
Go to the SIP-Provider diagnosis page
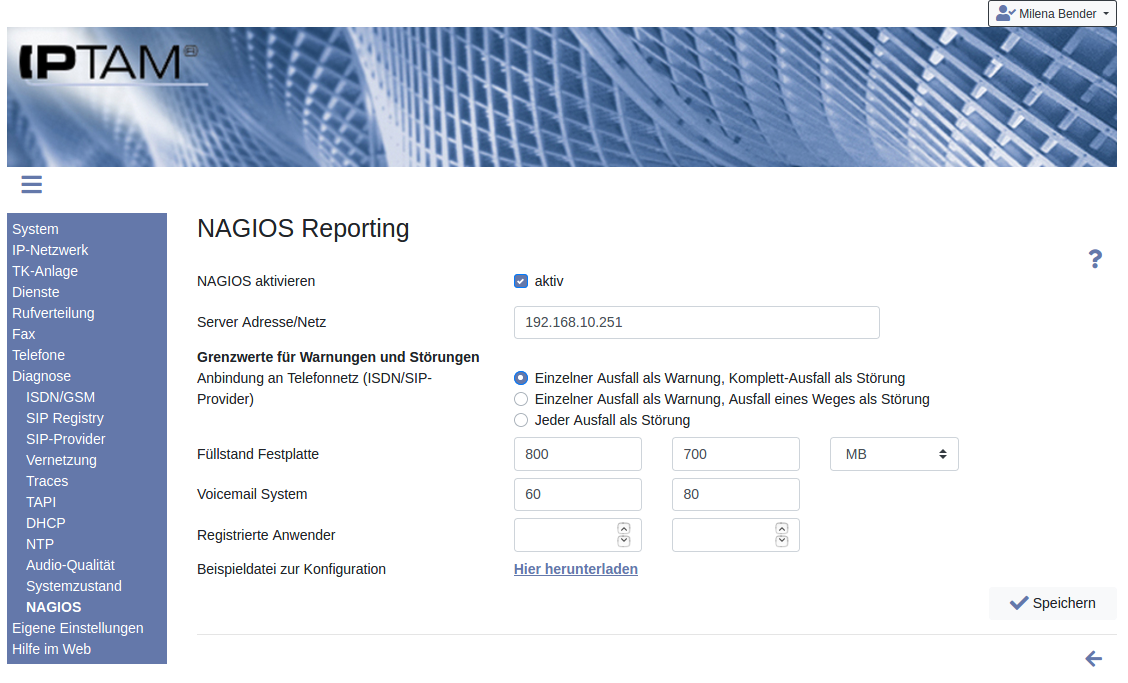point(66,439)
